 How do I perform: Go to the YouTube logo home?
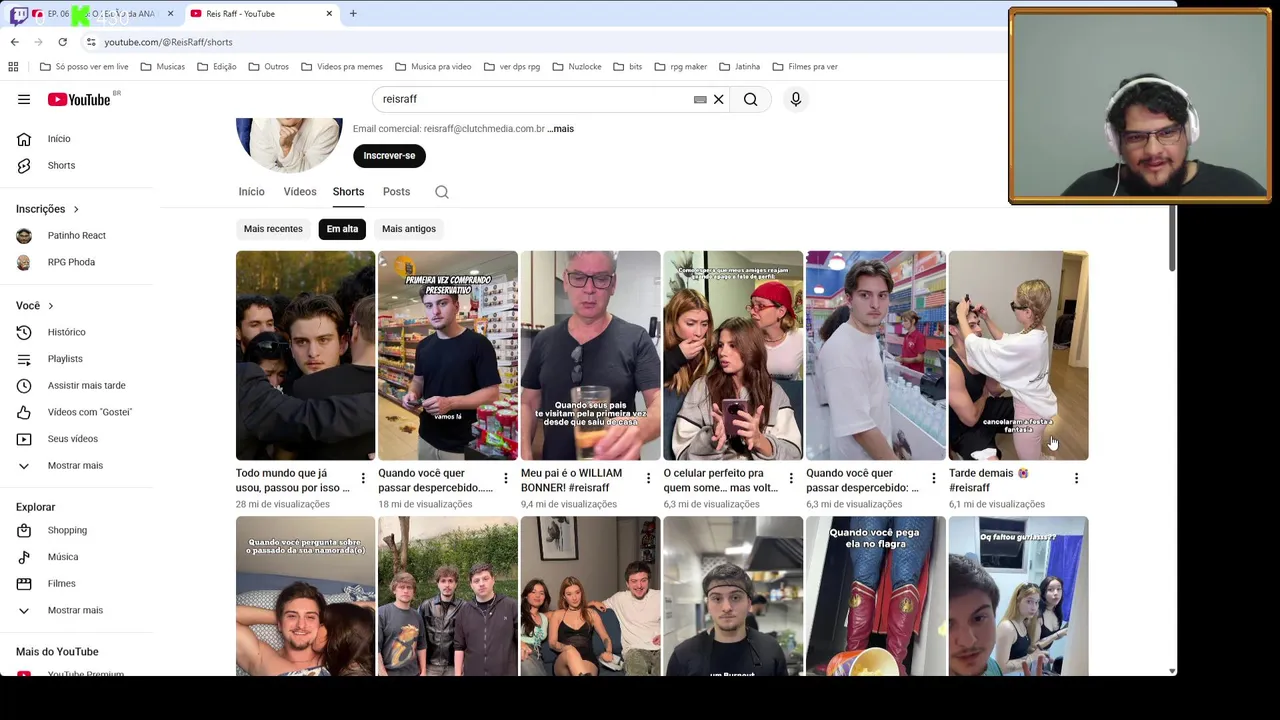(x=79, y=99)
